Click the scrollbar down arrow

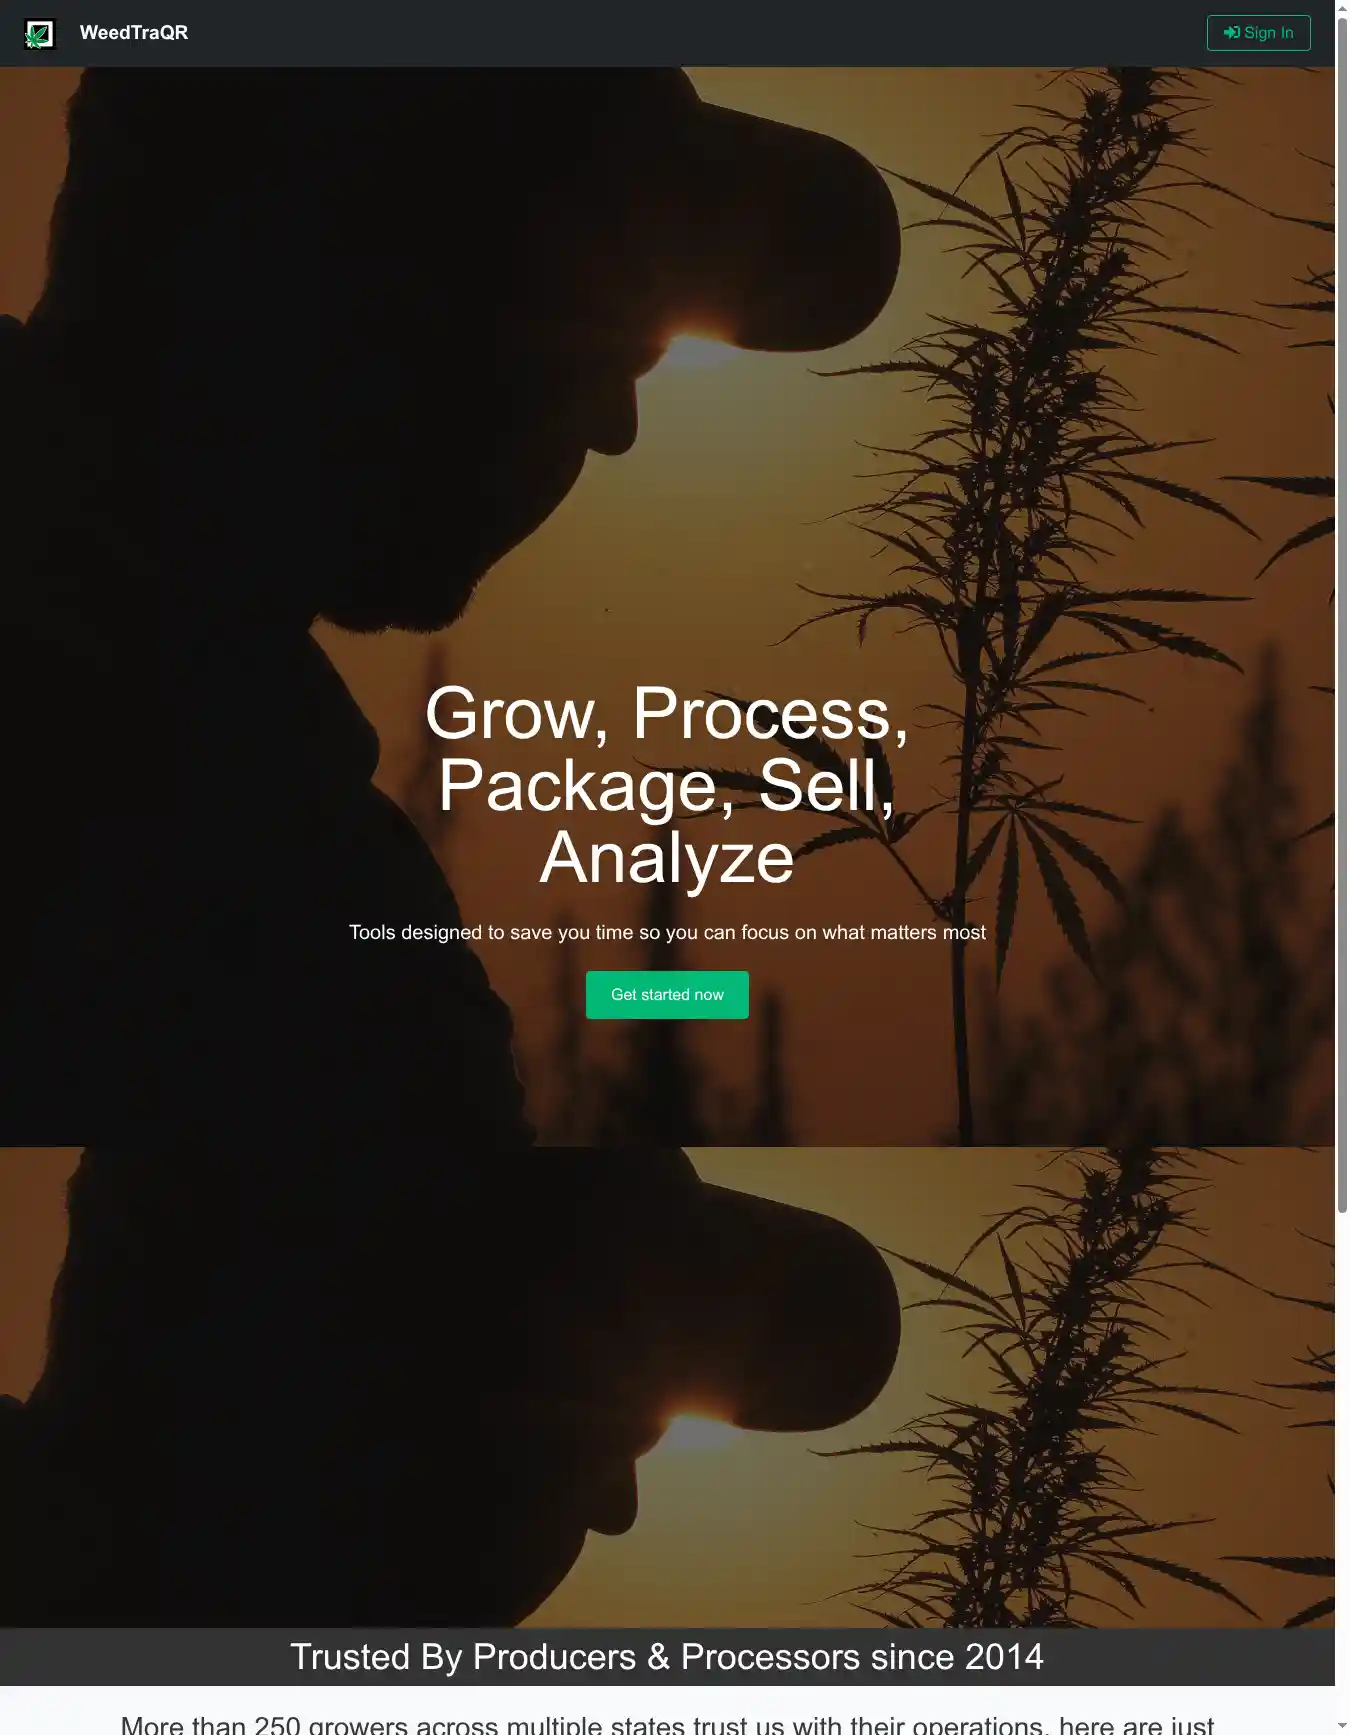[x=1342, y=1727]
